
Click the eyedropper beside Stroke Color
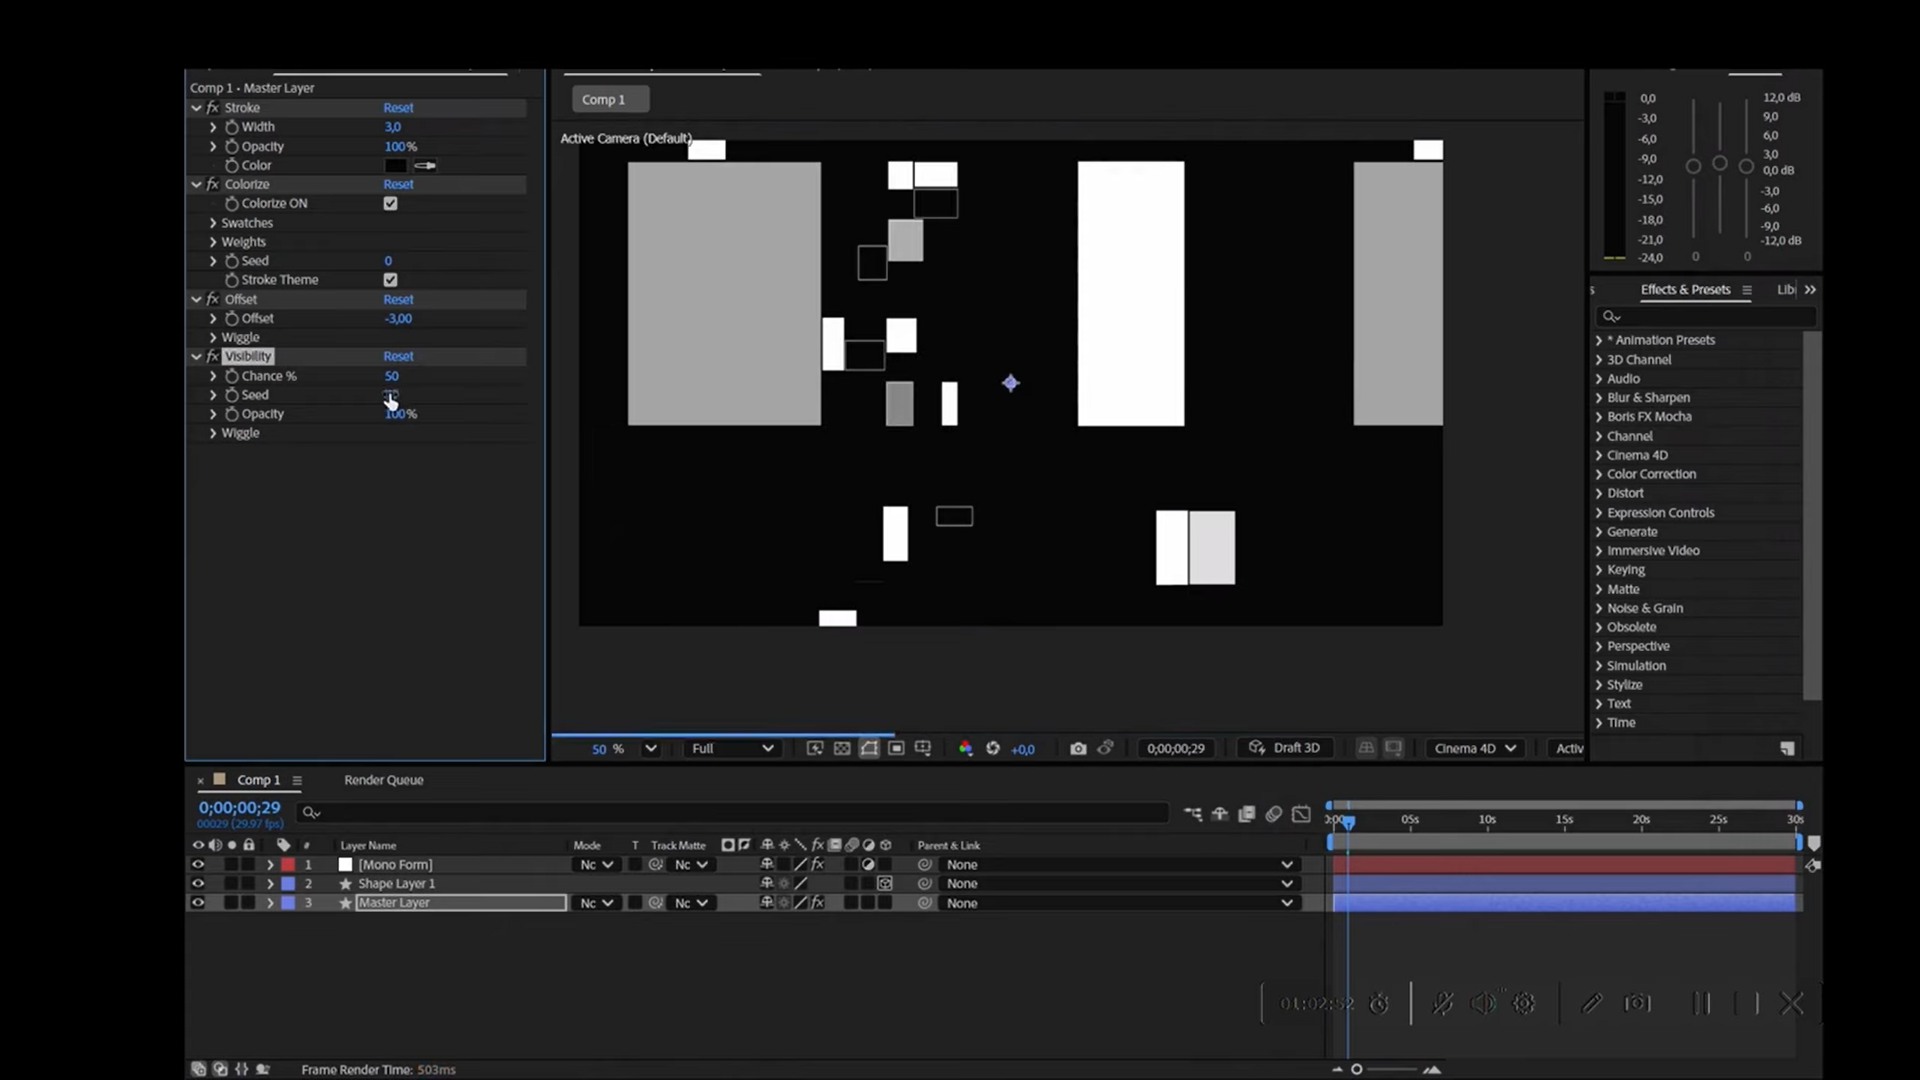[425, 166]
